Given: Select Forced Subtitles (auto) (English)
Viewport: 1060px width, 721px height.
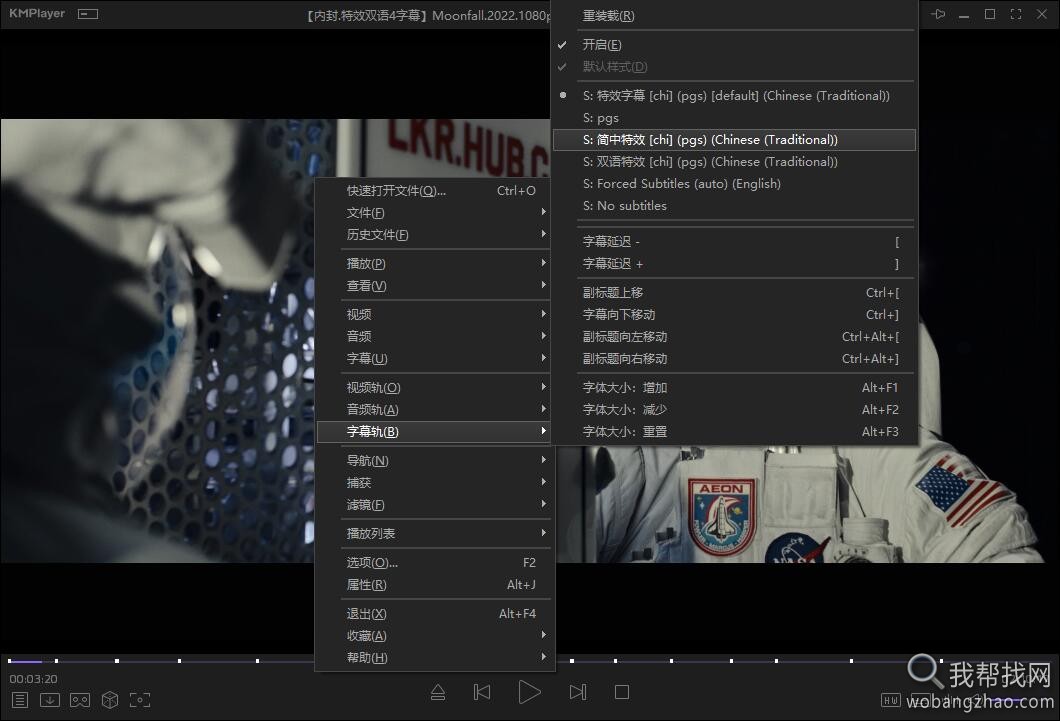Looking at the screenshot, I should pos(734,184).
